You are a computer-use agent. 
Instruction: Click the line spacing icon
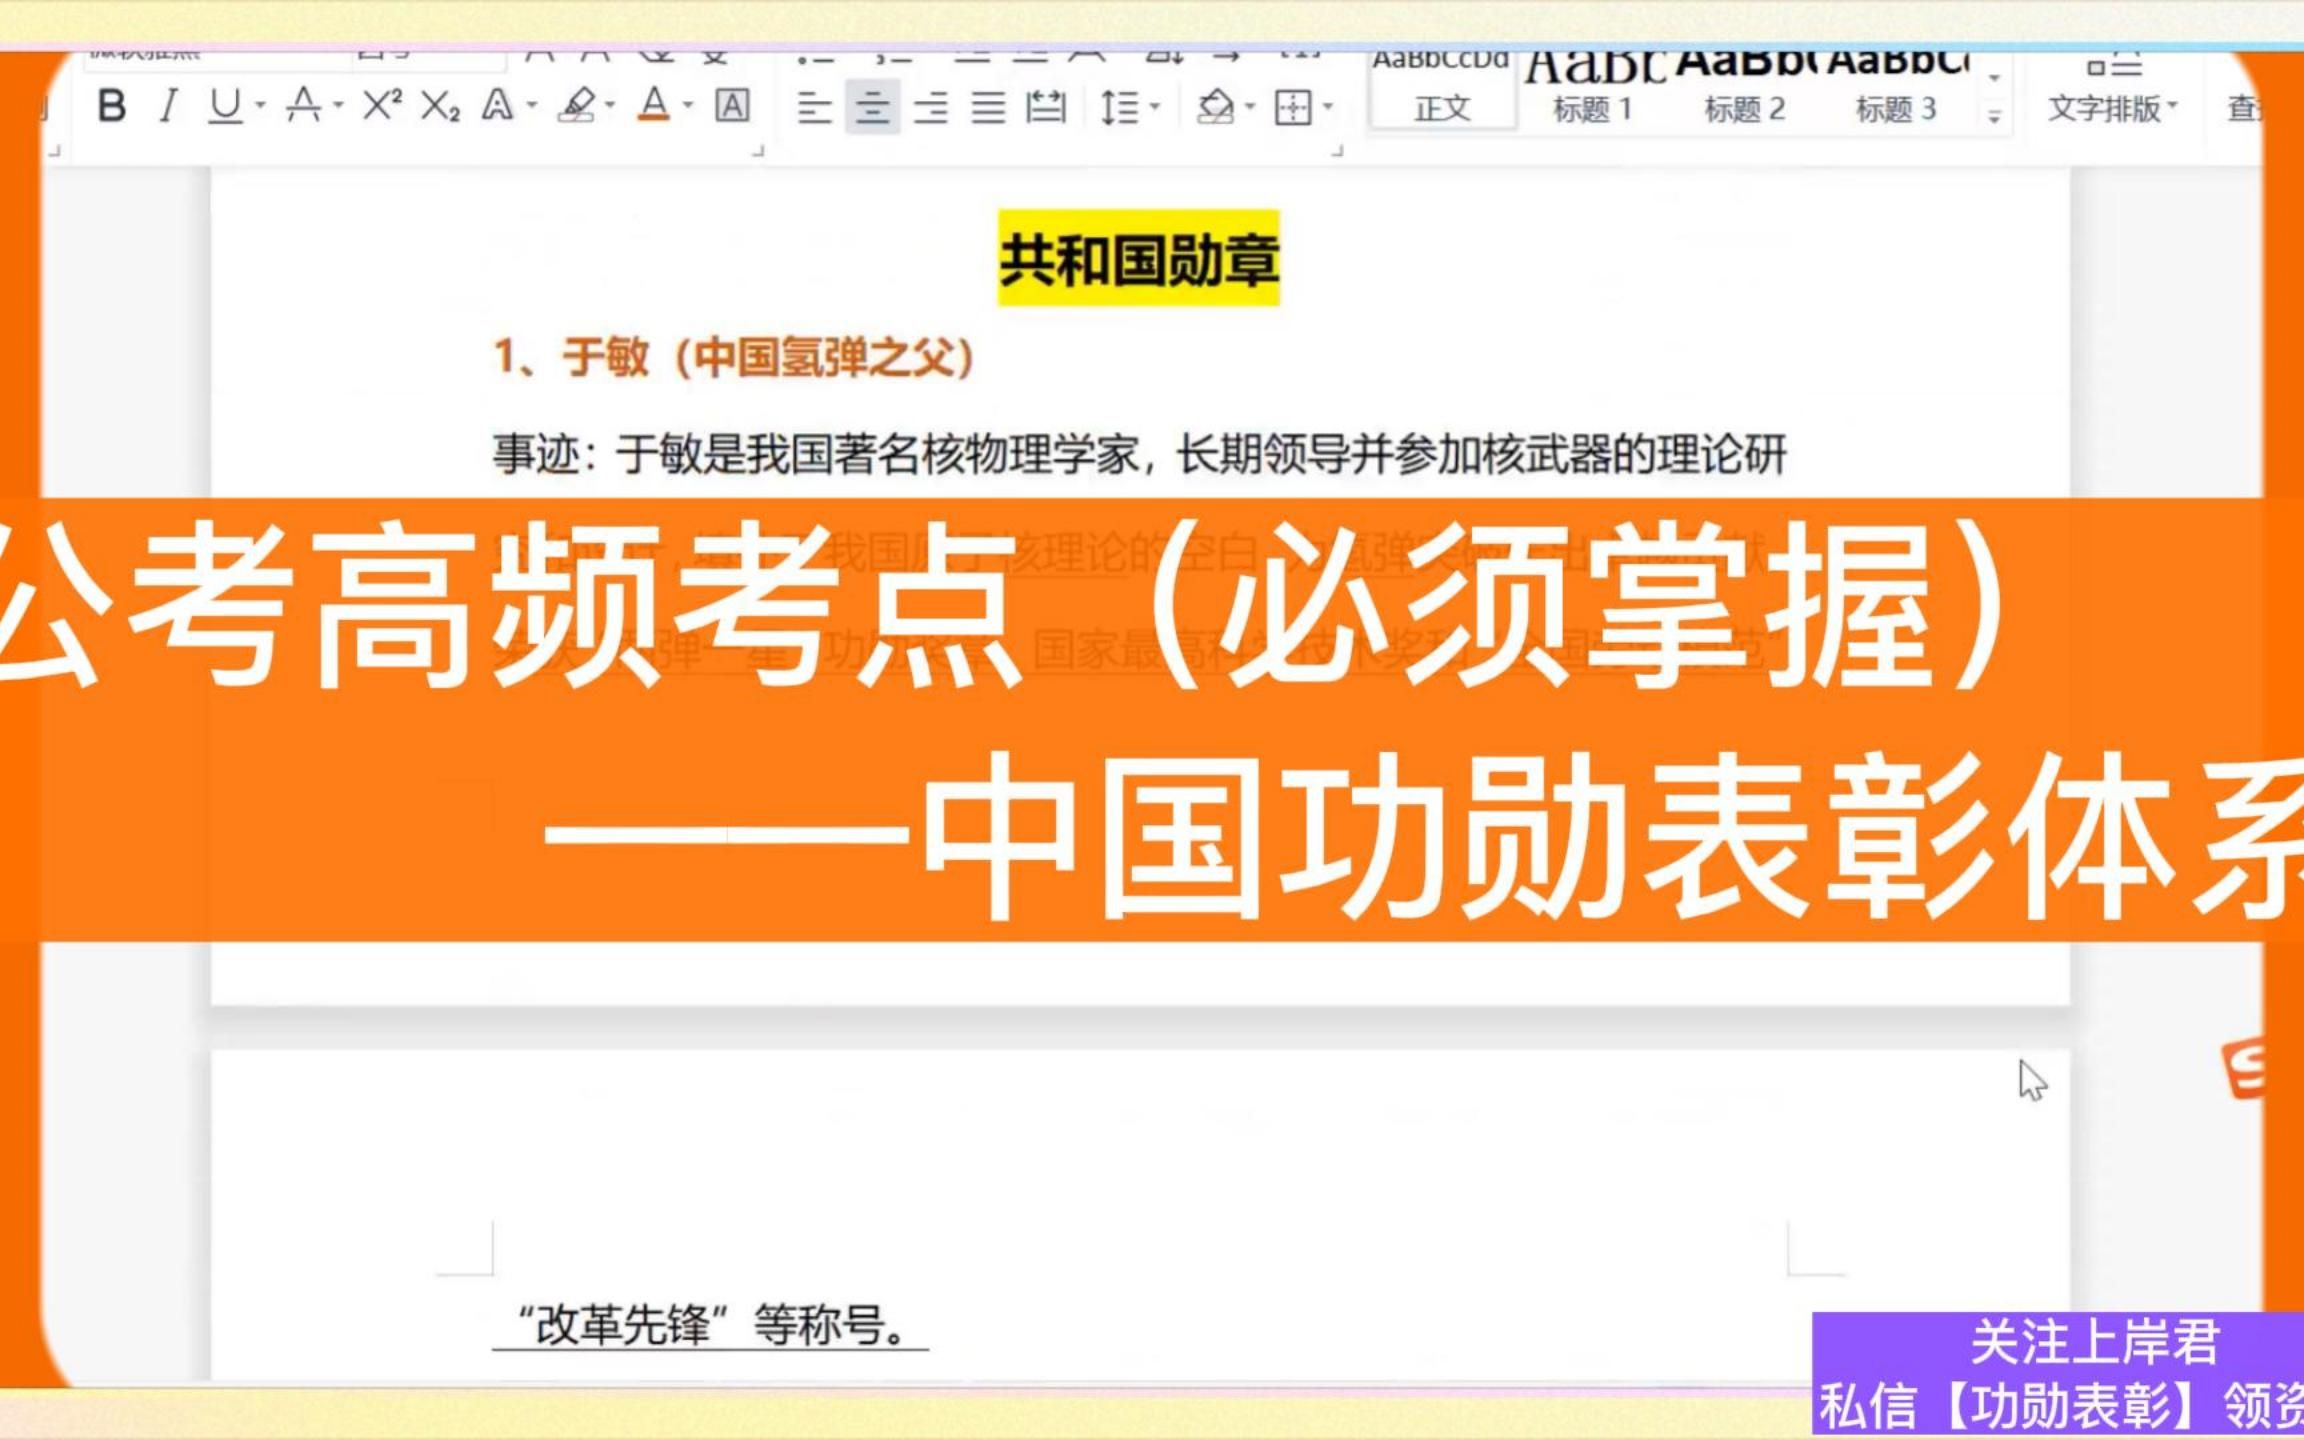point(1119,107)
